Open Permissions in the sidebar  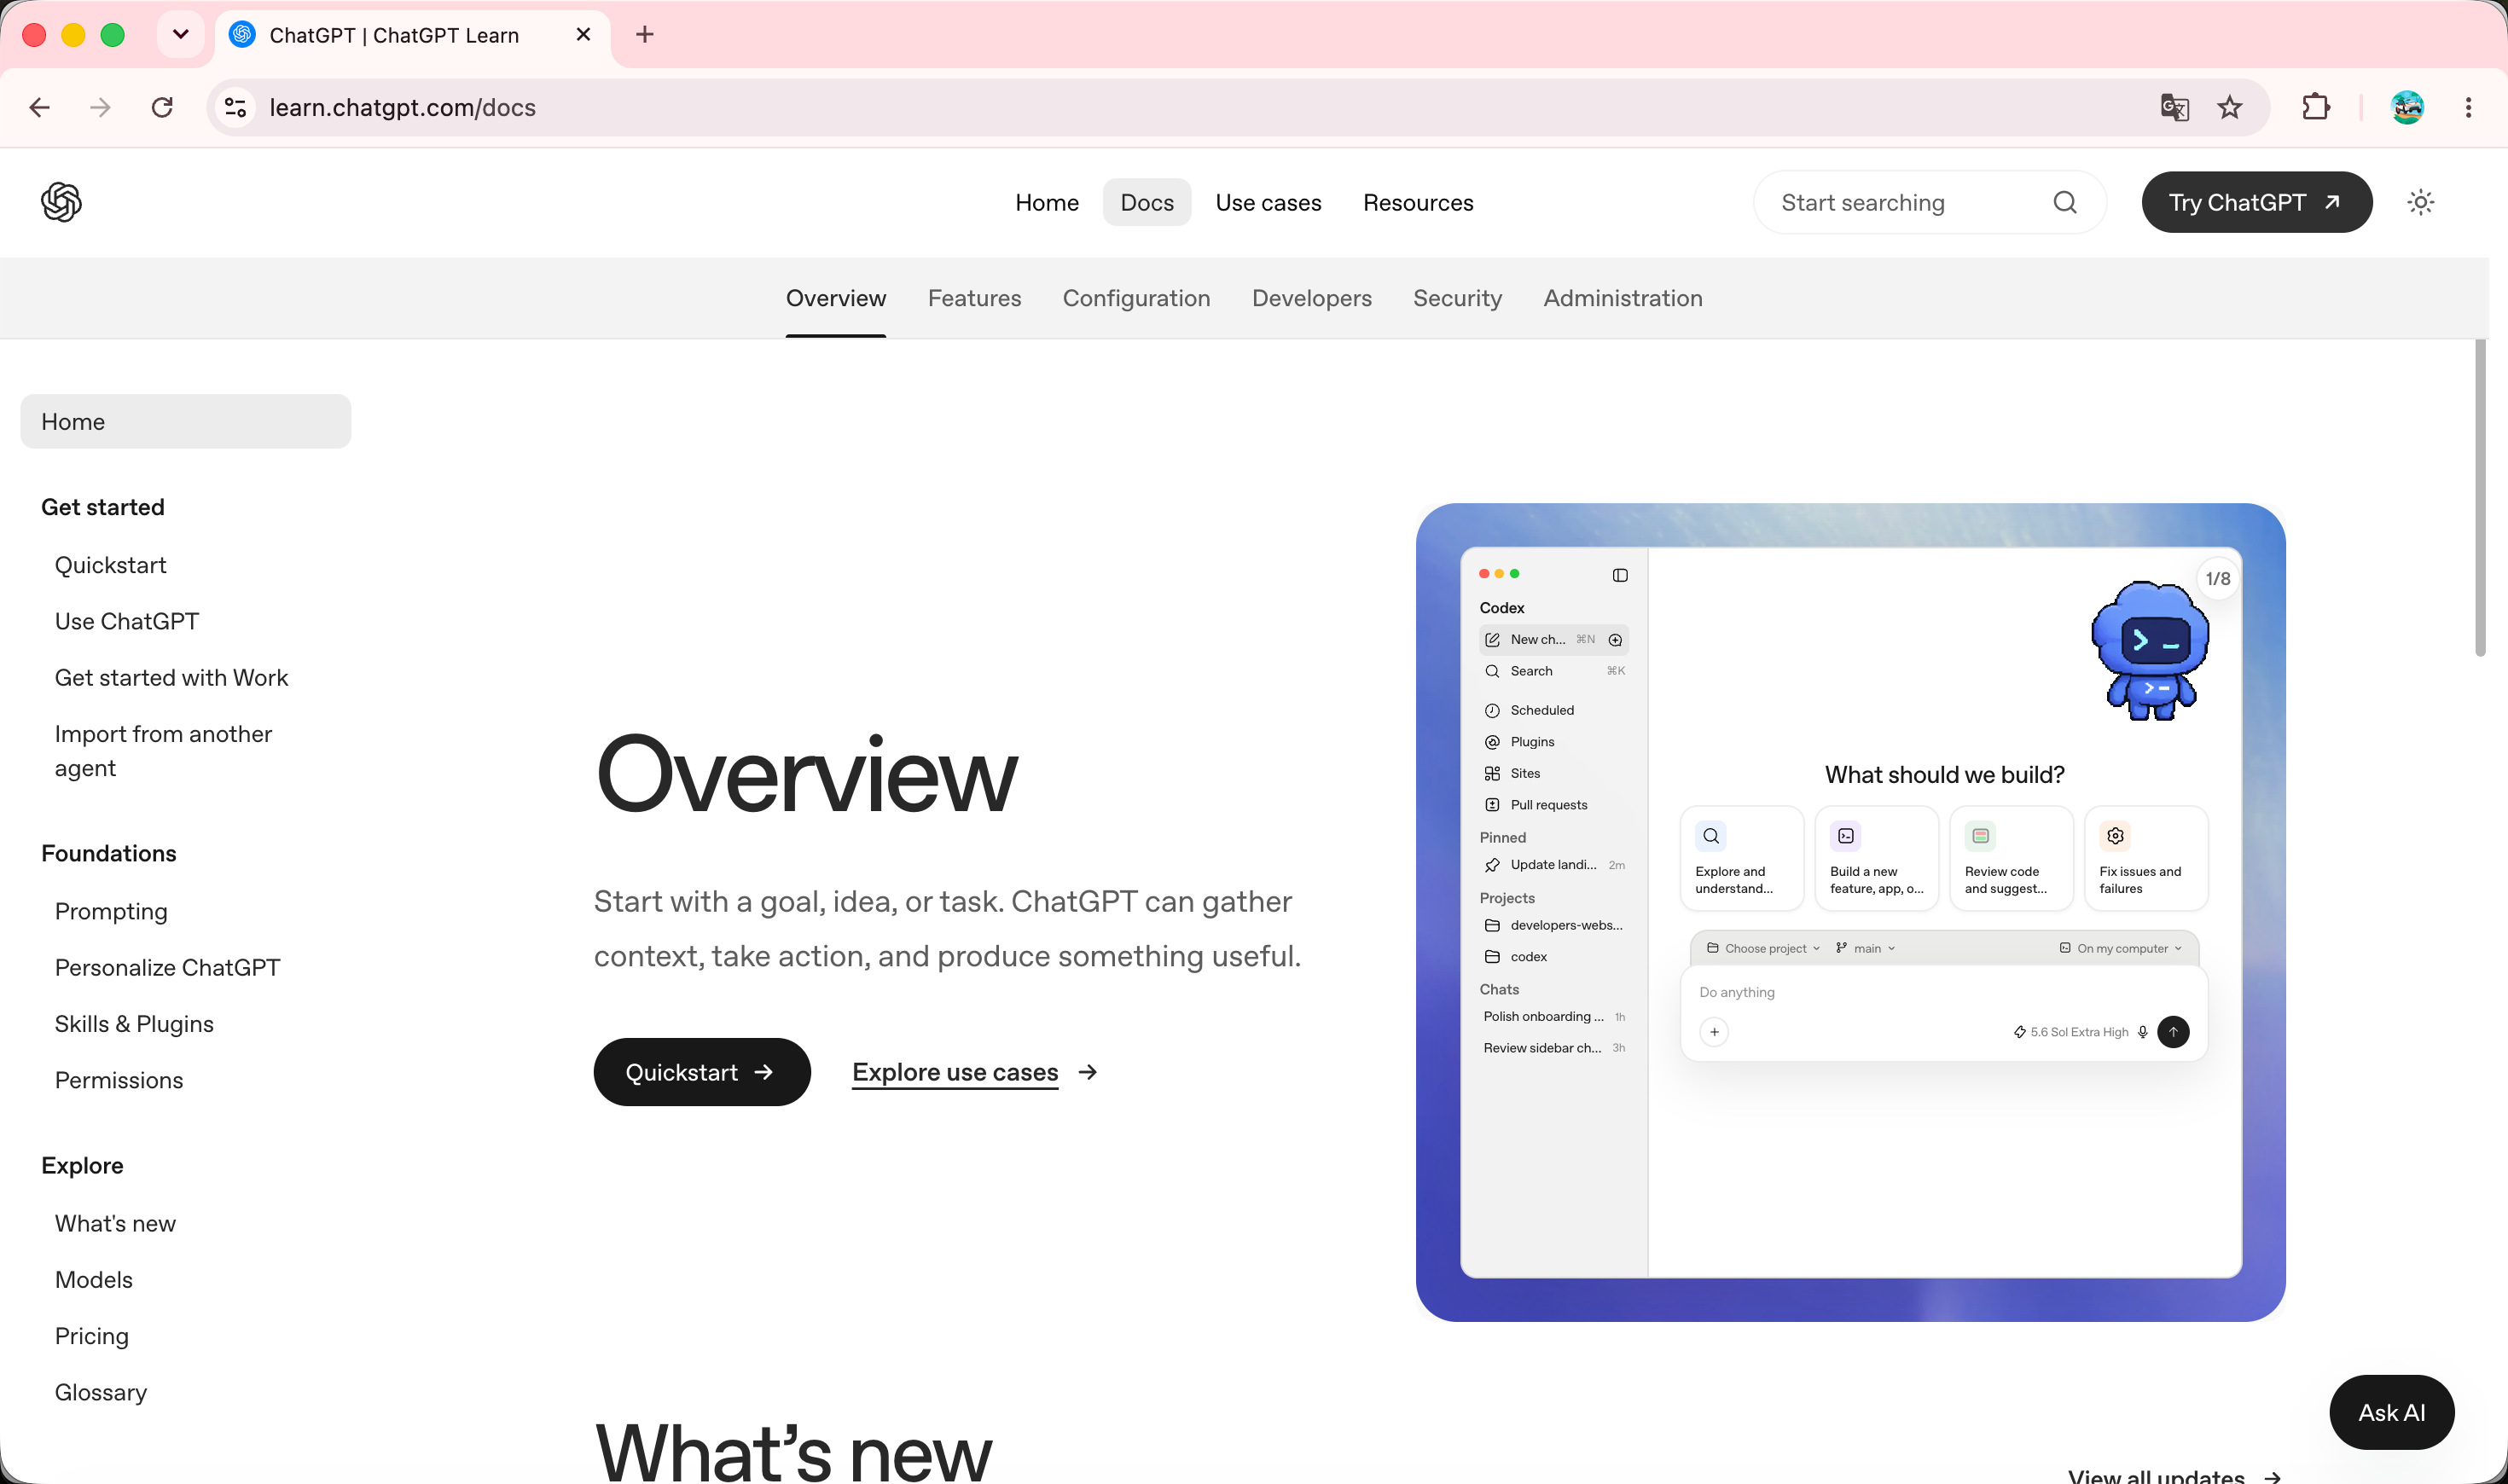pos(119,1080)
